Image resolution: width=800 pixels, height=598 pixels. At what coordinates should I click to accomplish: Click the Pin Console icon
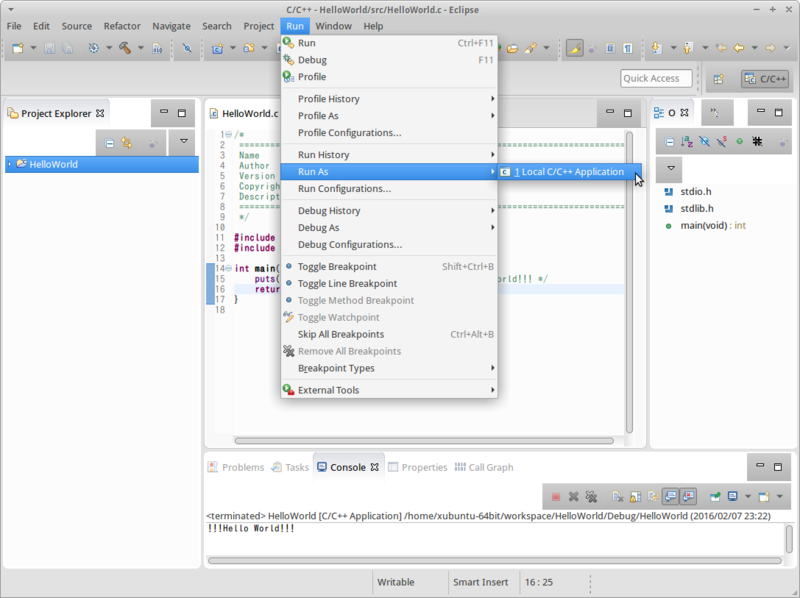coord(715,496)
